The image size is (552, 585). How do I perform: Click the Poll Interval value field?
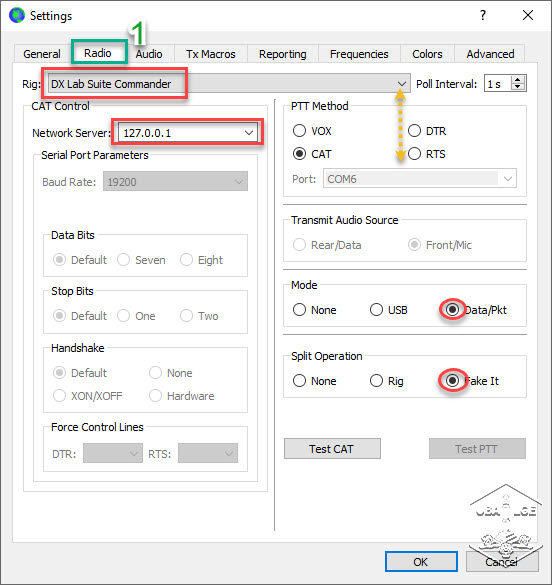click(x=498, y=84)
